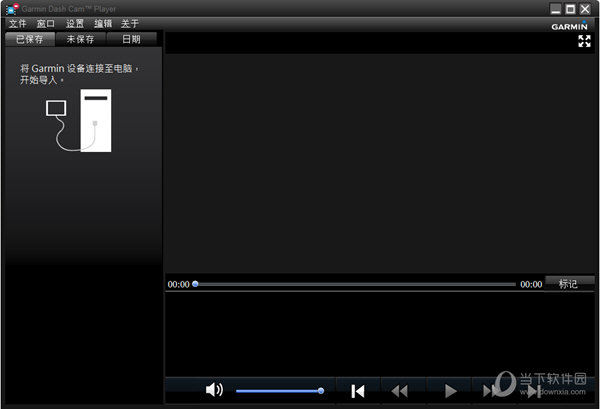This screenshot has height=409, width=600.
Task: Open the 关于 menu
Action: click(130, 24)
